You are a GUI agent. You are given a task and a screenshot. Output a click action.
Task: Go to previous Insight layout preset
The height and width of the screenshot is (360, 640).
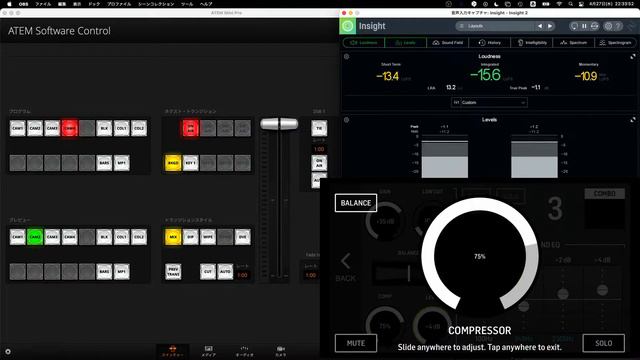click(x=540, y=26)
